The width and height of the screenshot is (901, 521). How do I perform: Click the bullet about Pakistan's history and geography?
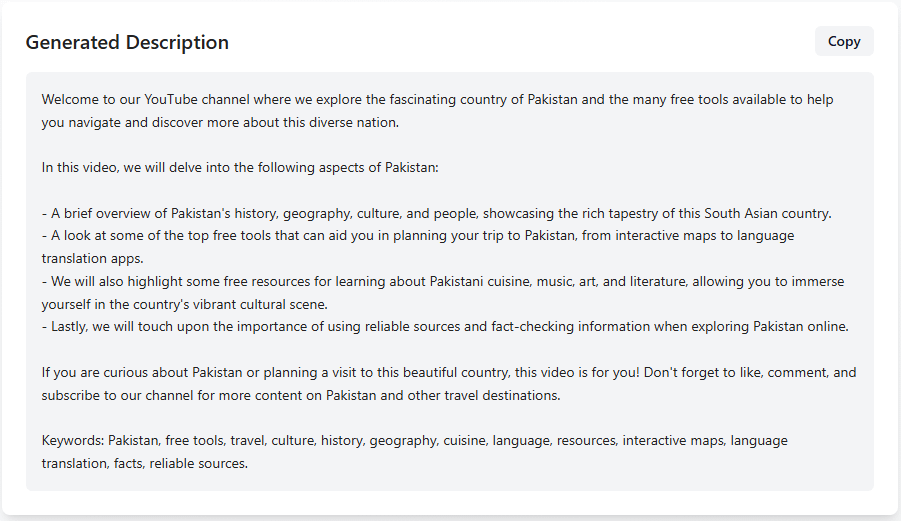(300, 213)
